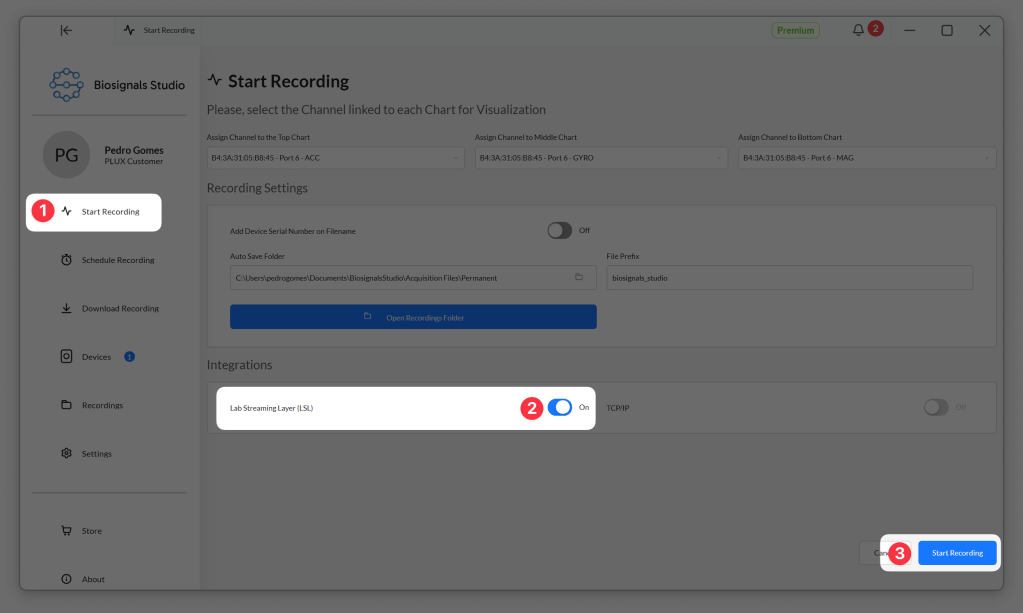Click the notification count badge

tap(876, 29)
